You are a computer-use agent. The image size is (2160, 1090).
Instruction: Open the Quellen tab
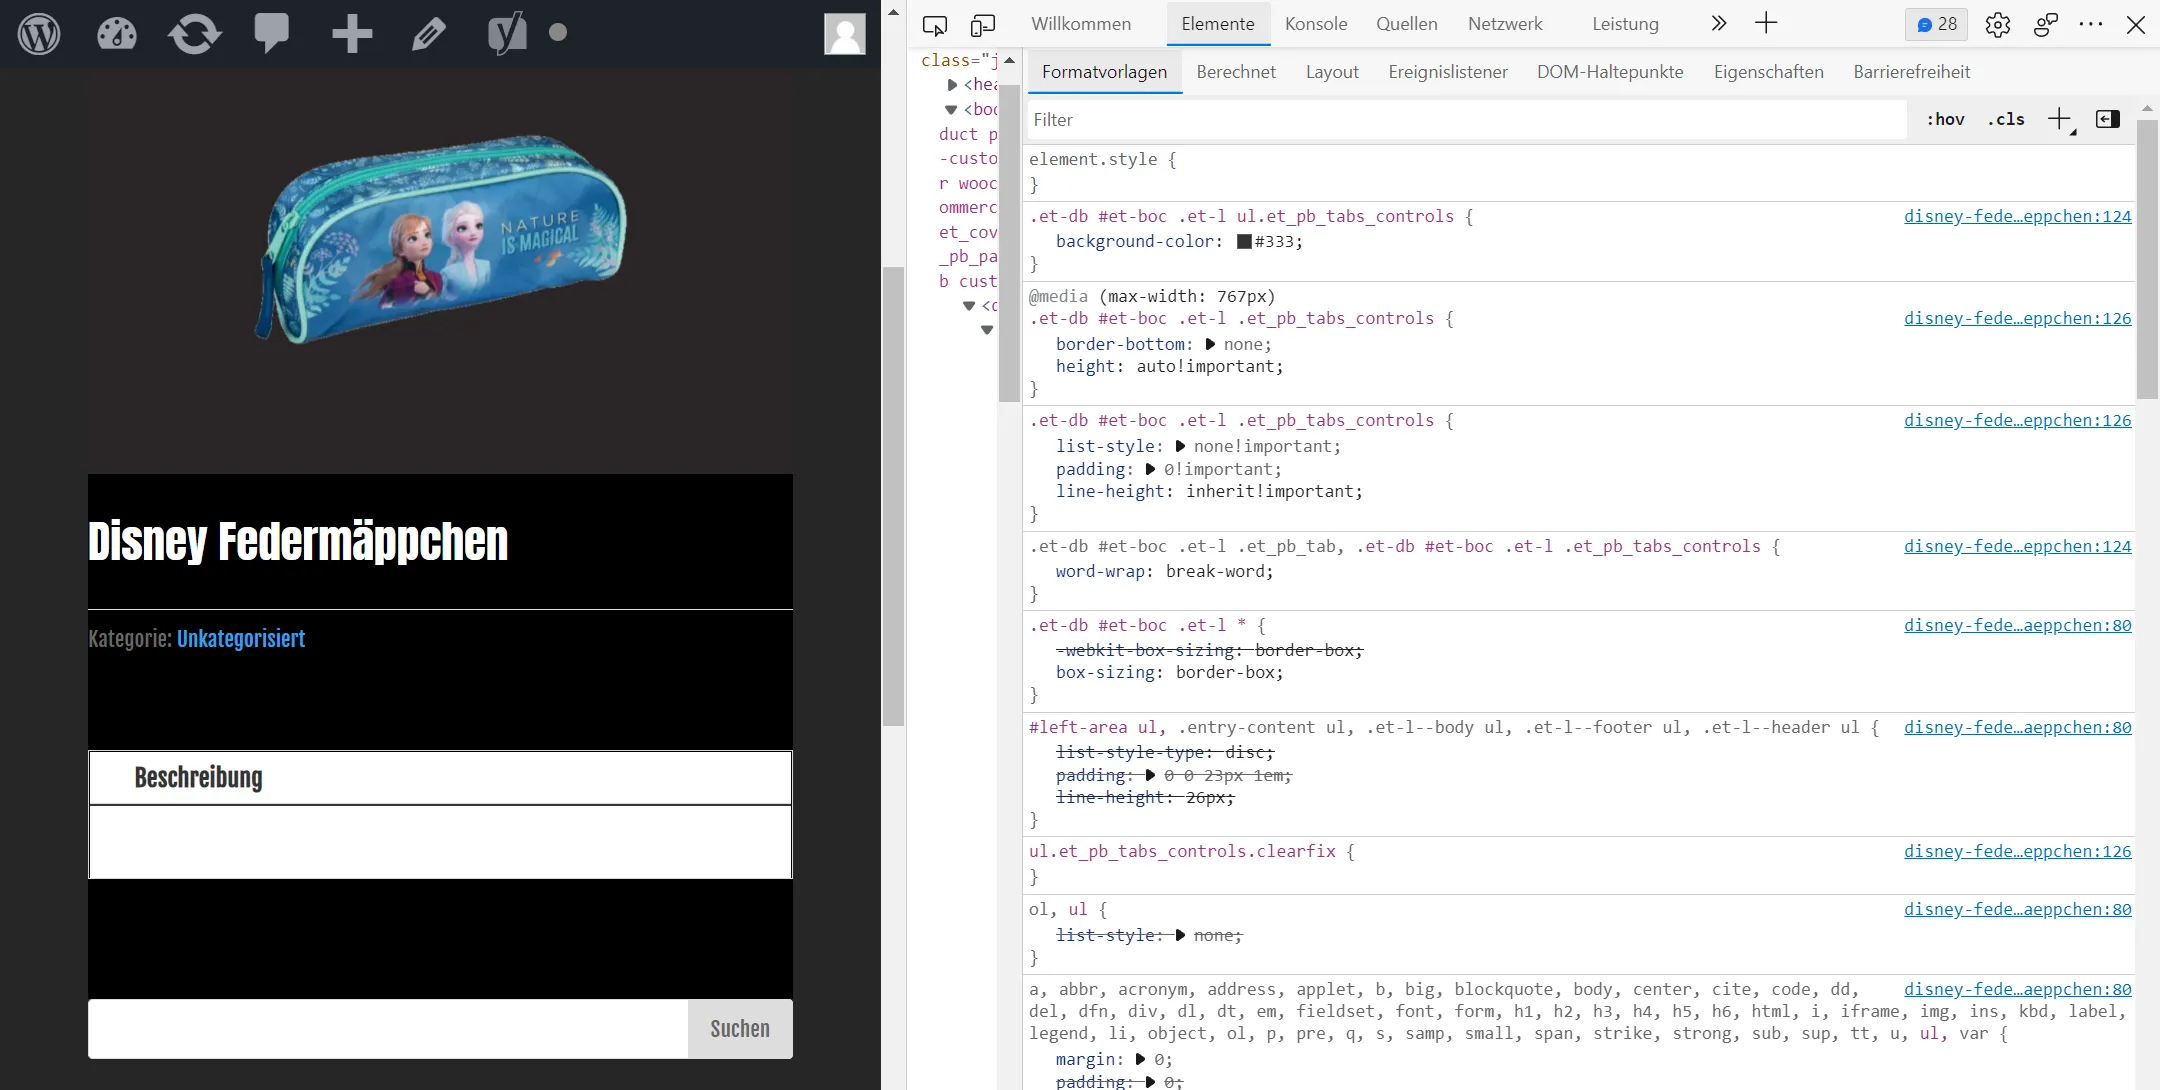(1407, 24)
